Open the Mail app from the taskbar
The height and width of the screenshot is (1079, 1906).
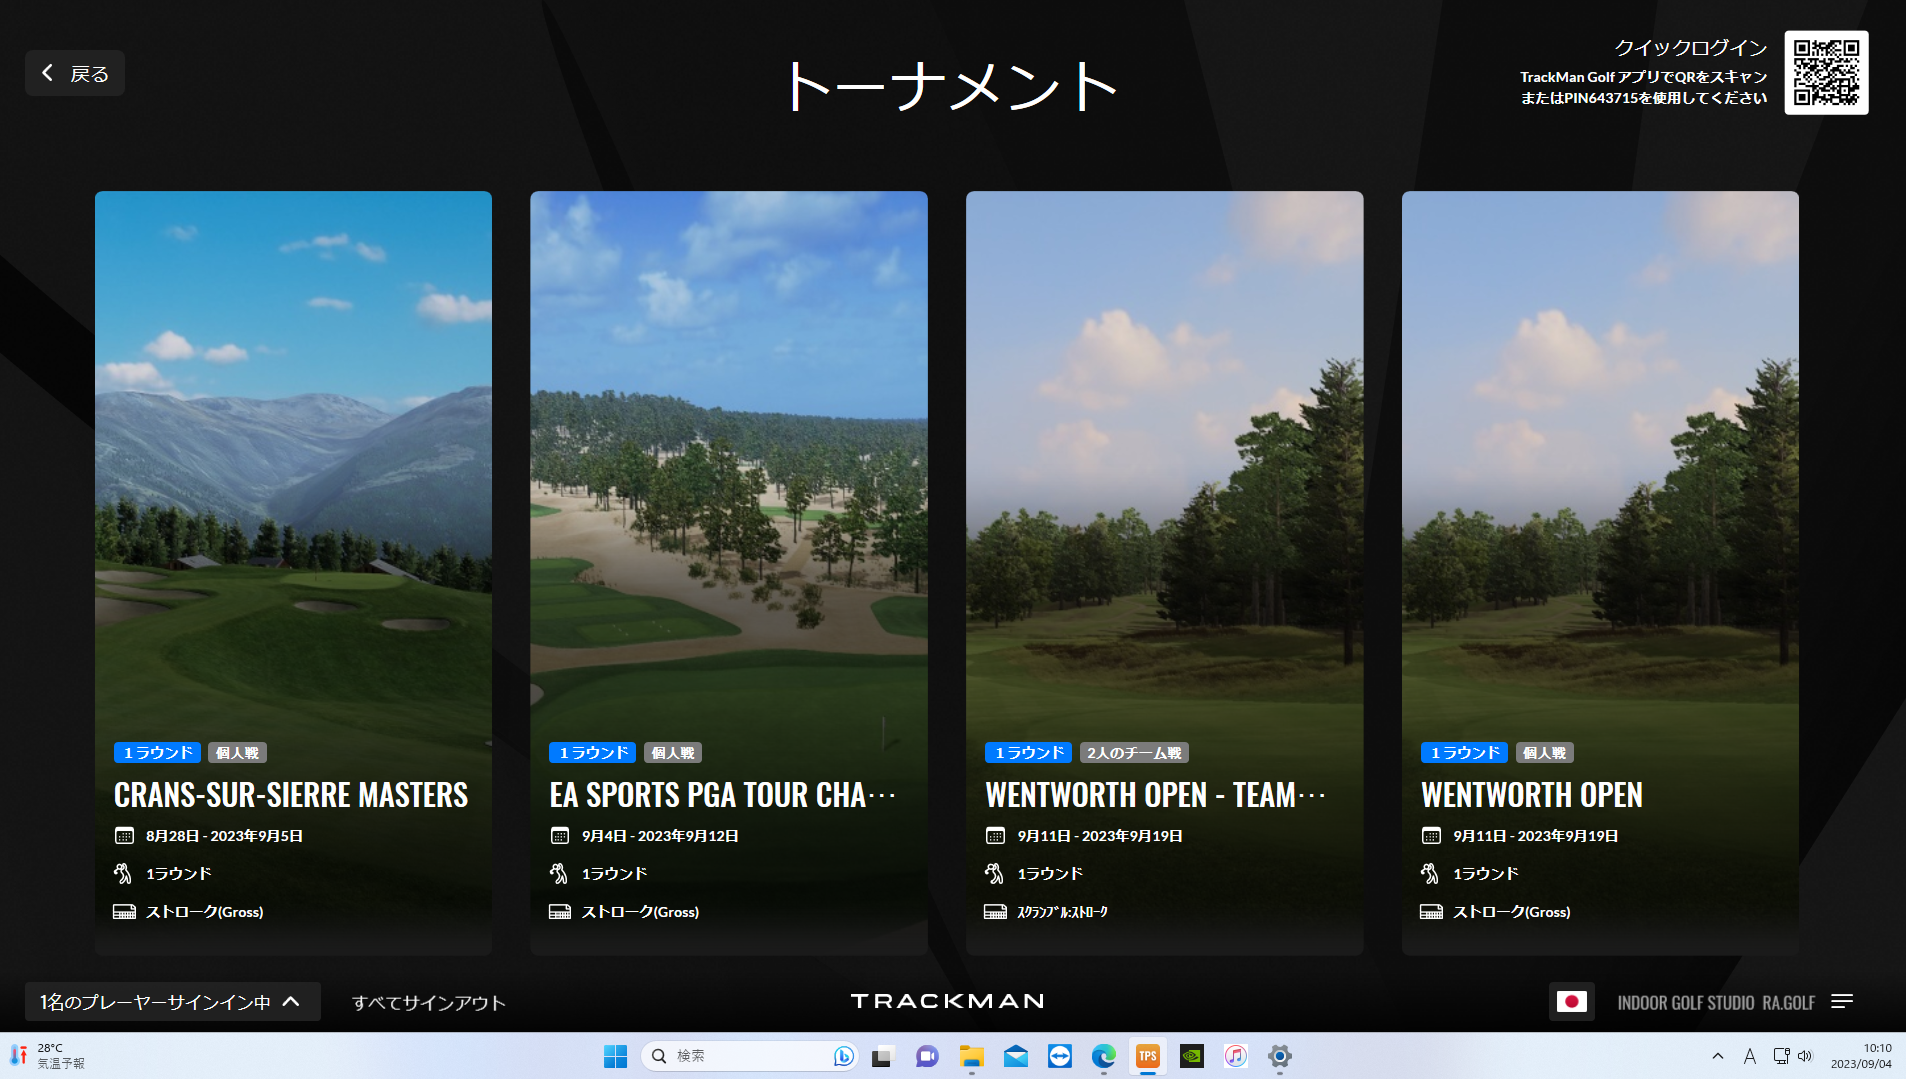1016,1056
